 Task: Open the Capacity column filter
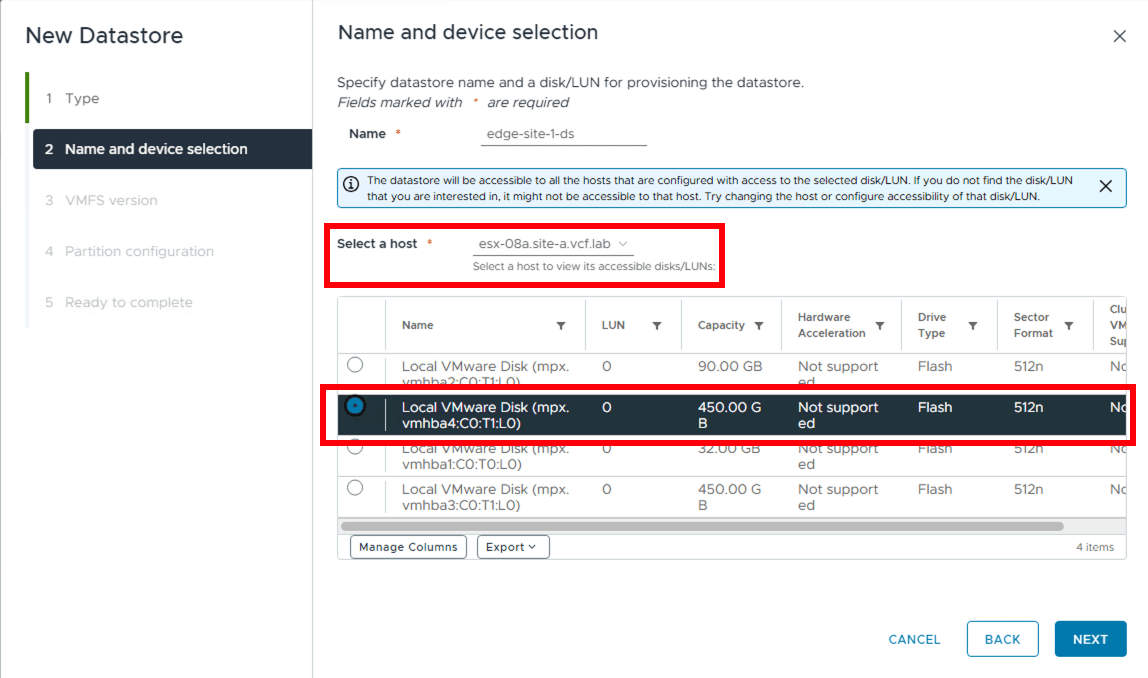point(757,325)
